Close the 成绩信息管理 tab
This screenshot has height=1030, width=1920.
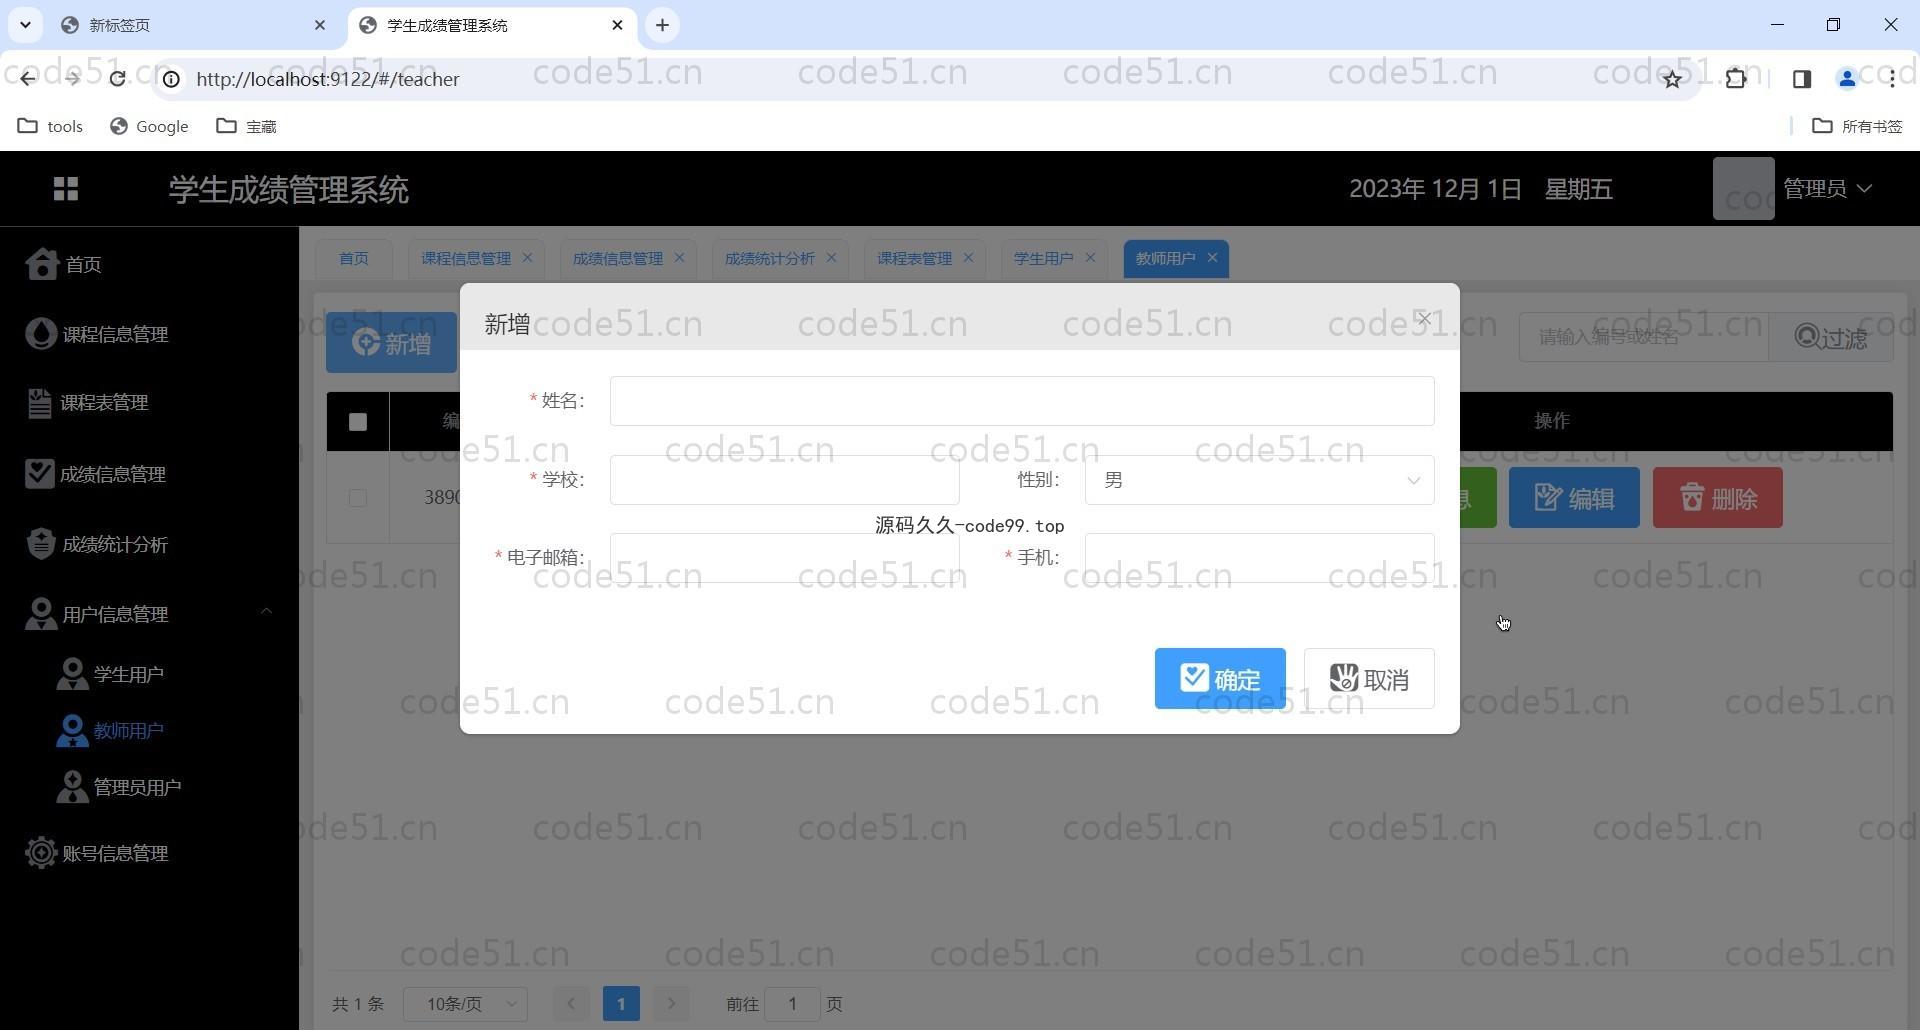[x=679, y=258]
